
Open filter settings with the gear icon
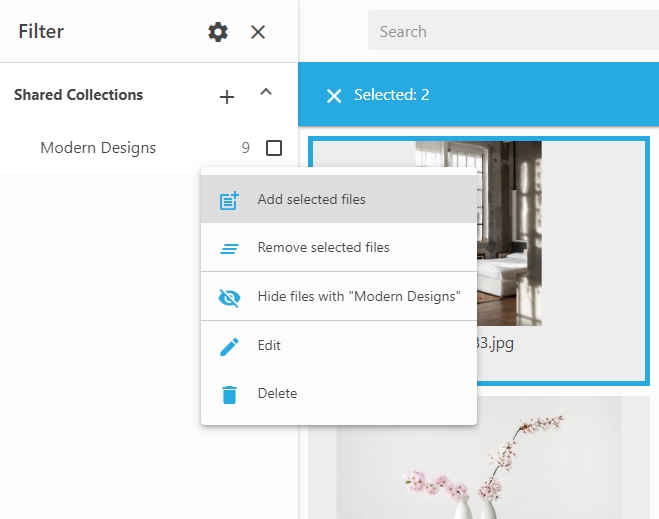click(218, 32)
